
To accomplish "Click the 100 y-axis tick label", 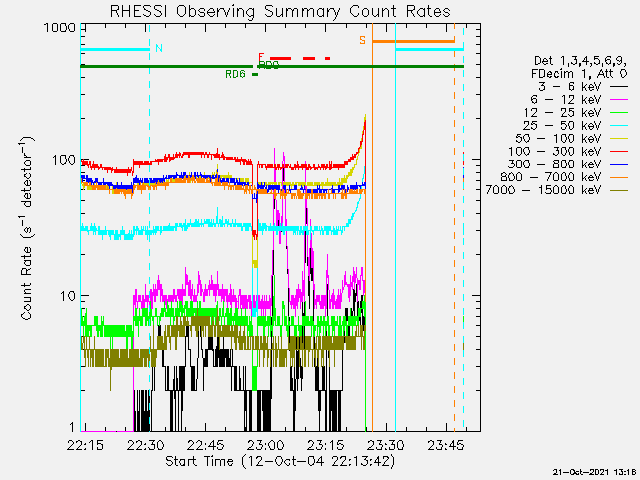I will [x=64, y=160].
